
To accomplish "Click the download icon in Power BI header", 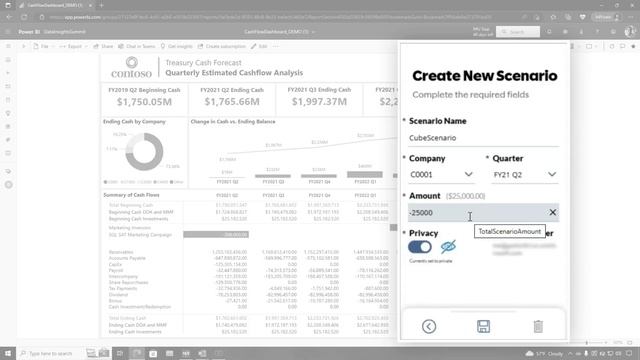I will click(x=581, y=32).
